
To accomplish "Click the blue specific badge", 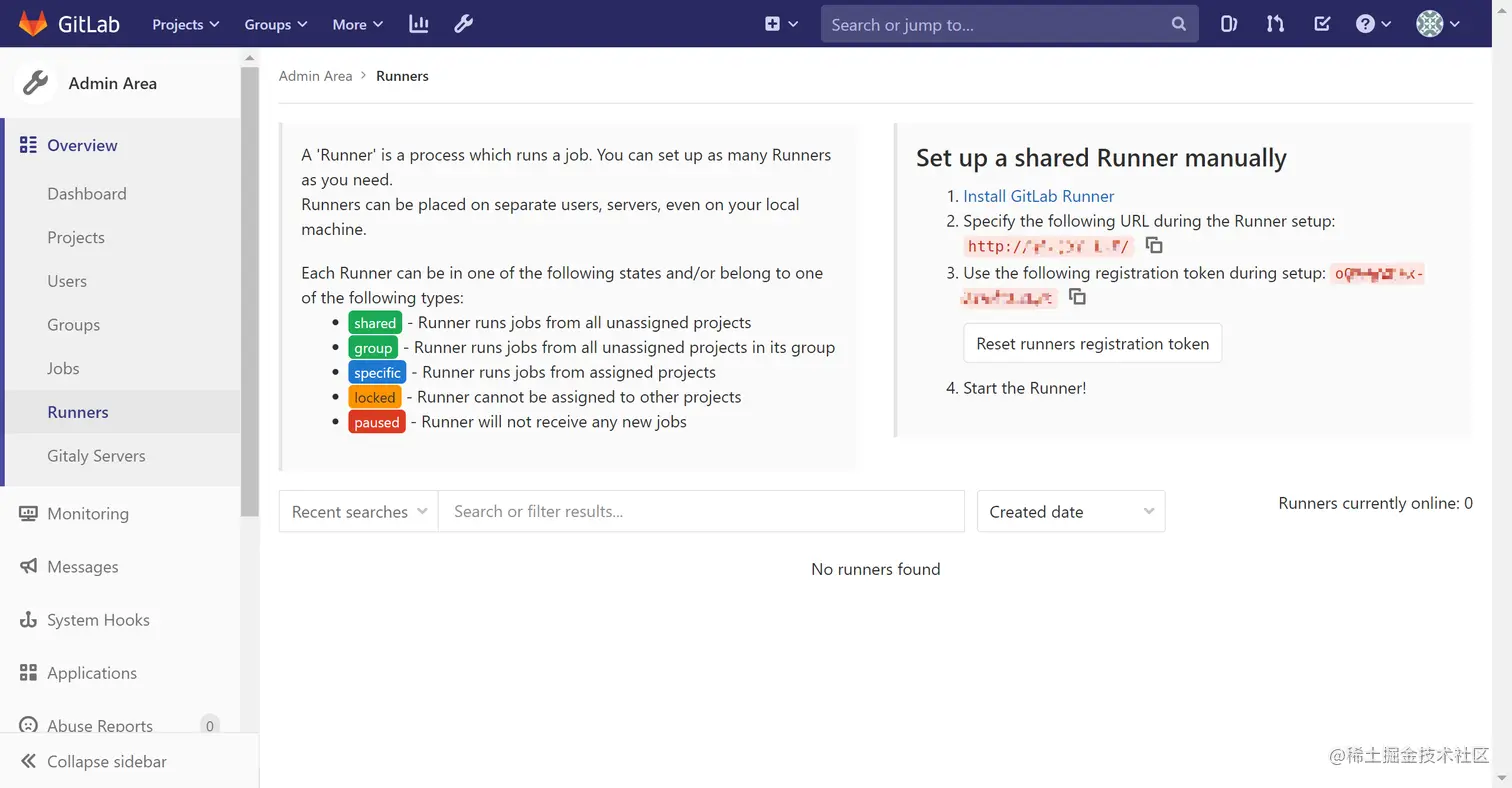I will [377, 372].
